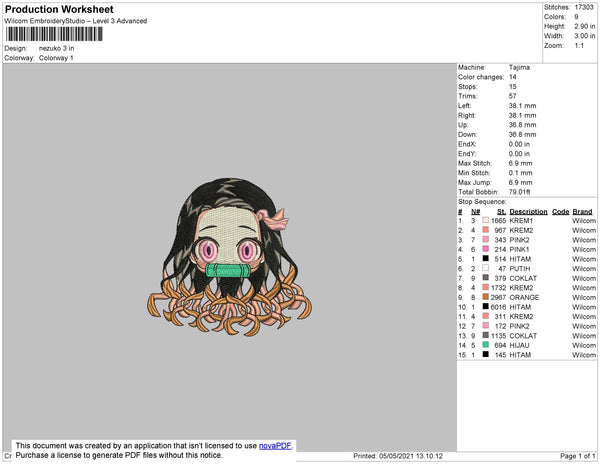The height and width of the screenshot is (464, 600).
Task: Click the KREM2 row with 1732 stitches
Action: pos(527,288)
